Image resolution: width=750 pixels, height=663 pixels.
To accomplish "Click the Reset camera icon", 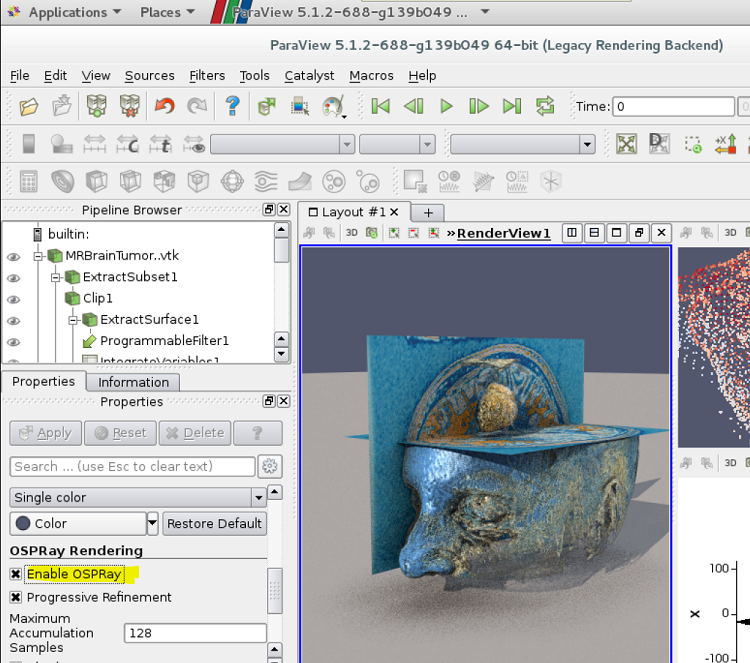I will pos(626,144).
